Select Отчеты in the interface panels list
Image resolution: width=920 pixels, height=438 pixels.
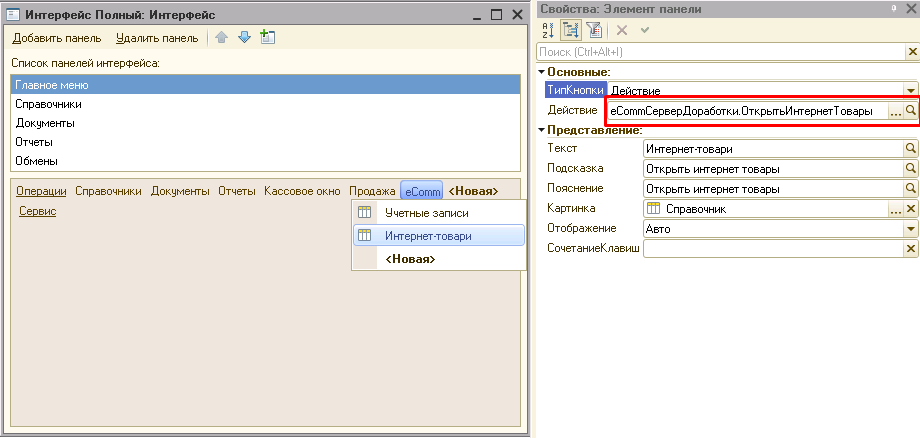pos(36,142)
